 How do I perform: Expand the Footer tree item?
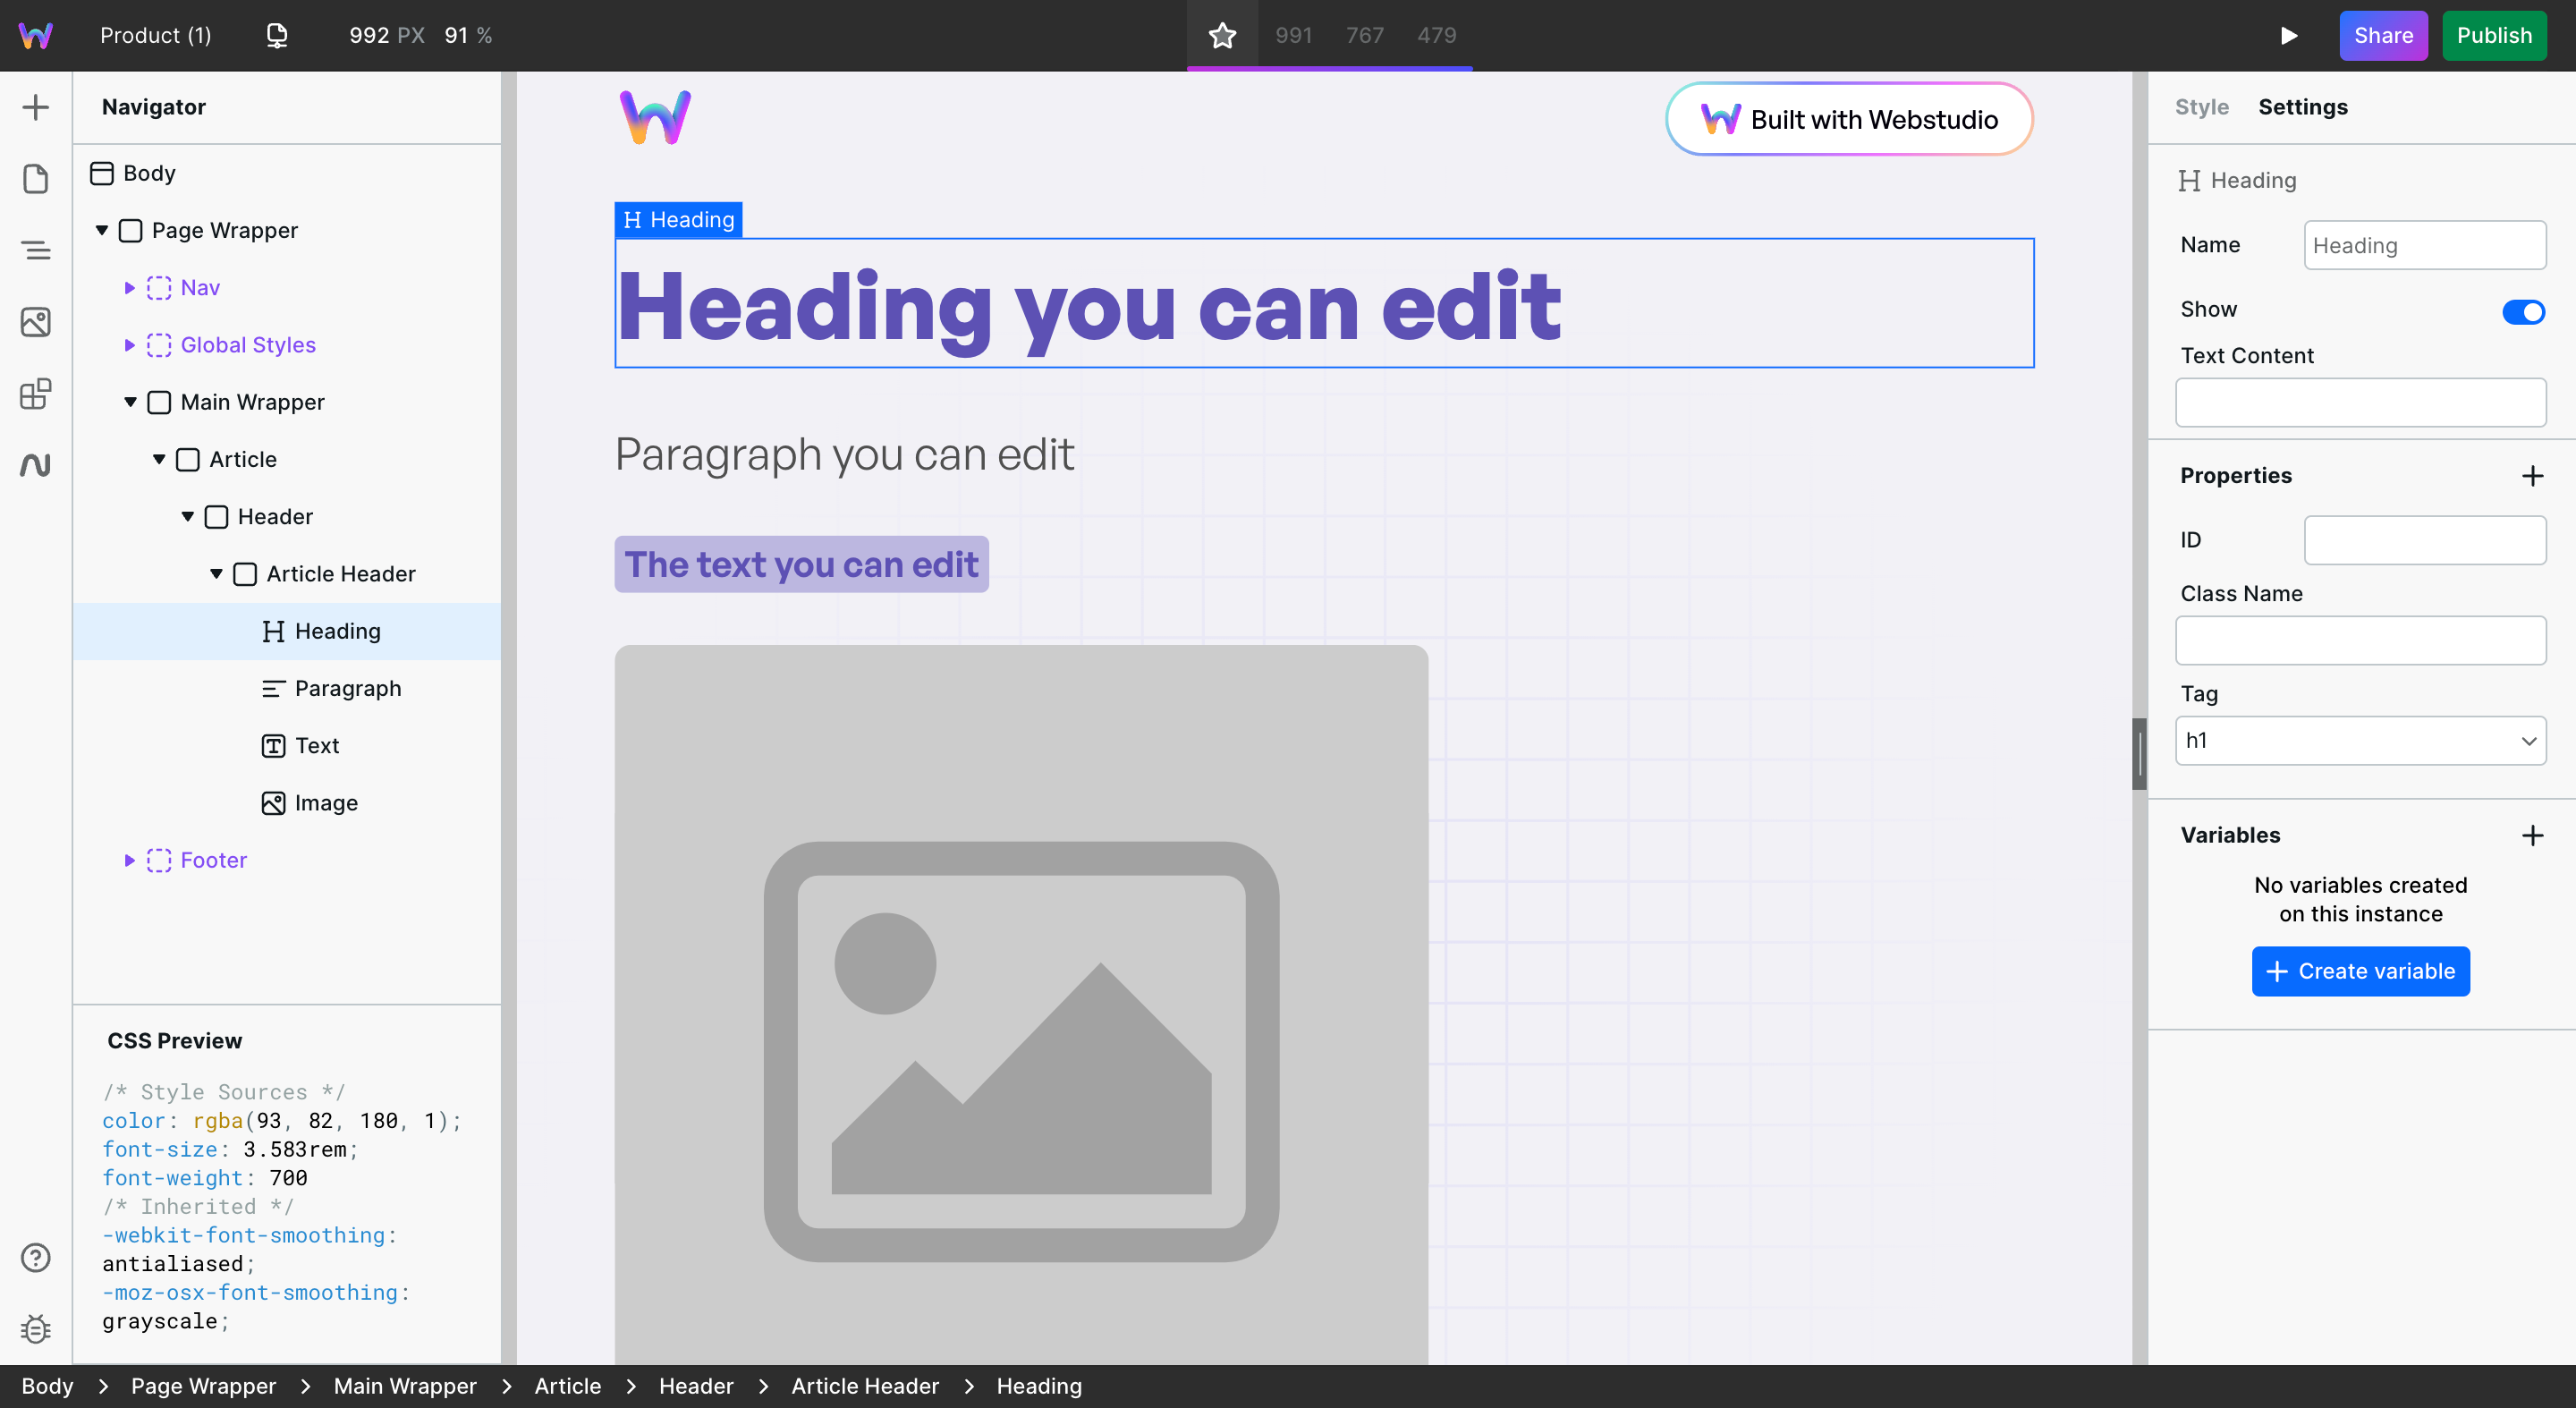130,860
